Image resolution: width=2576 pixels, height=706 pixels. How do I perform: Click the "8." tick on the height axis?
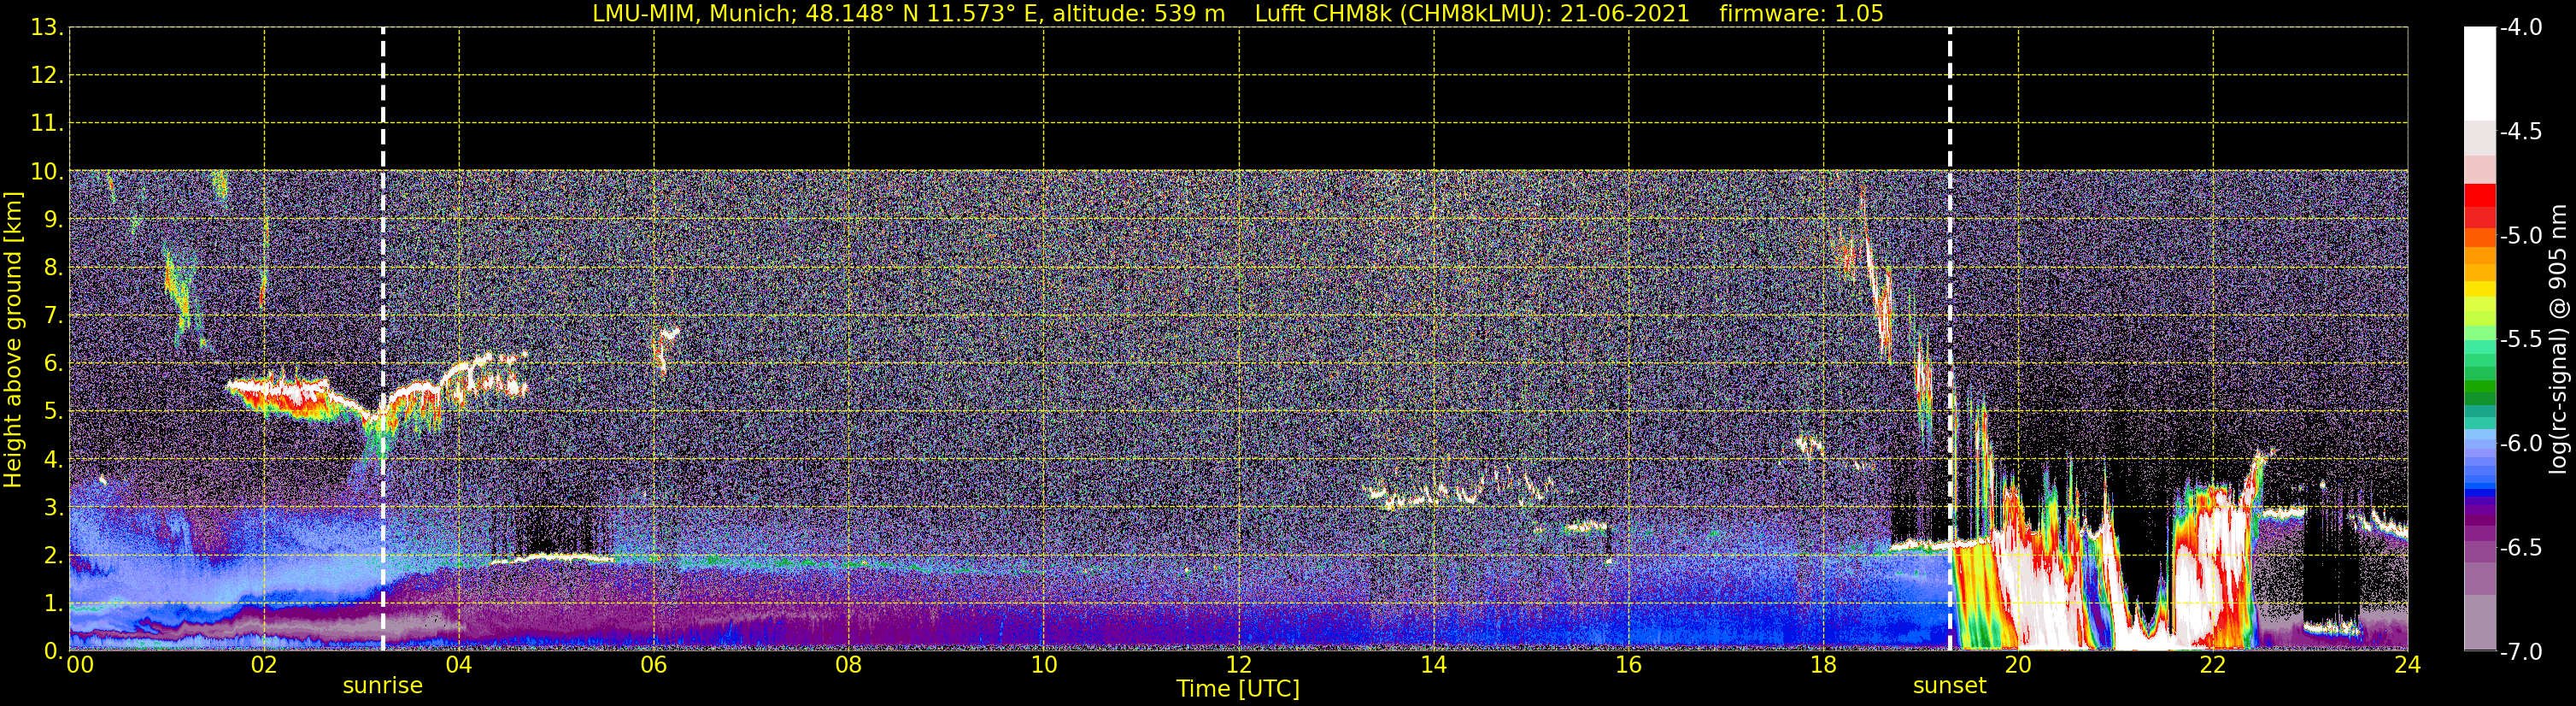[x=53, y=268]
